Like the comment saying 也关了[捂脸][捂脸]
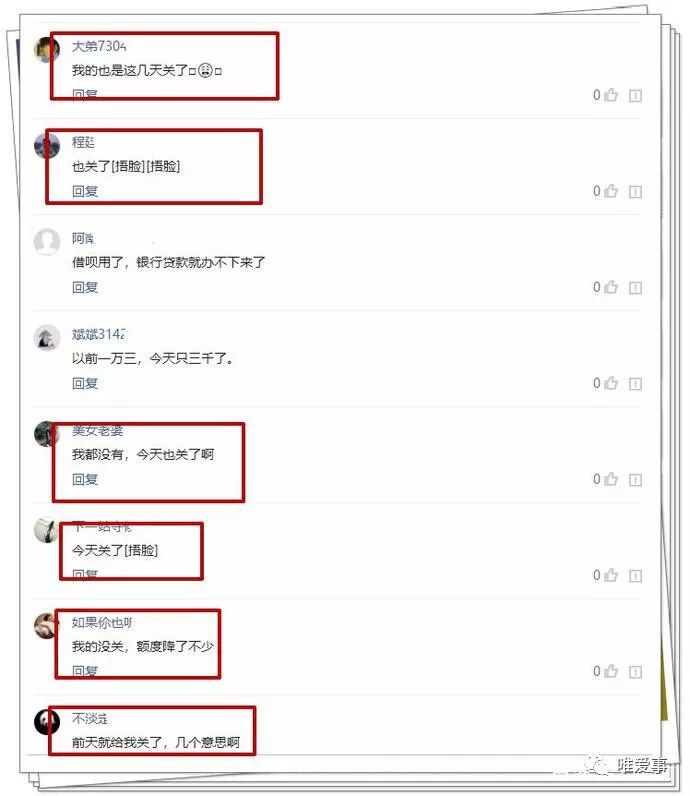 611,191
